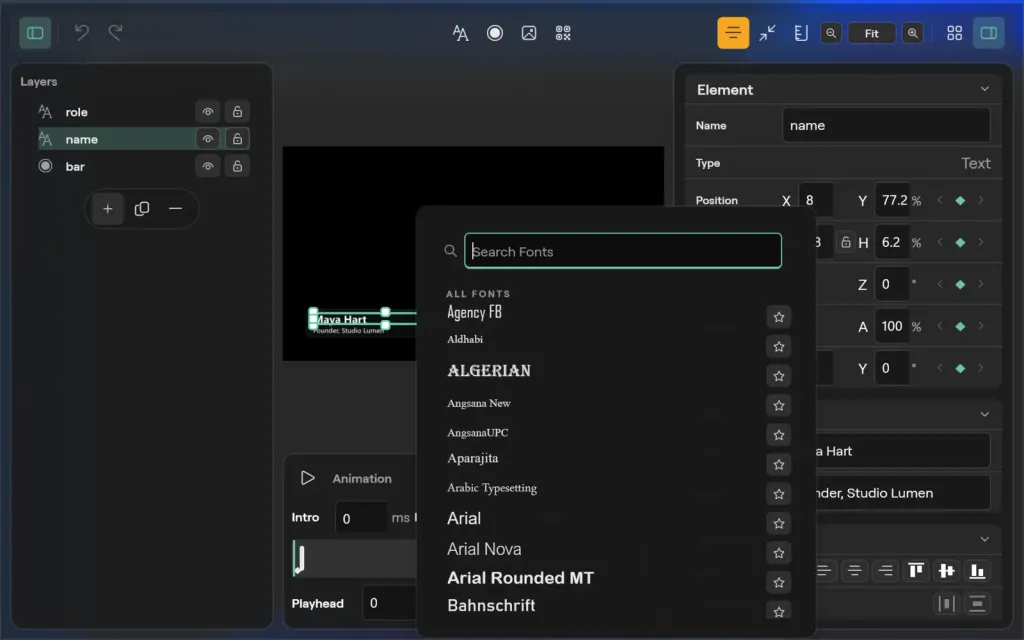Collapse the section above alignment buttons
Image resolution: width=1024 pixels, height=640 pixels.
pos(984,539)
